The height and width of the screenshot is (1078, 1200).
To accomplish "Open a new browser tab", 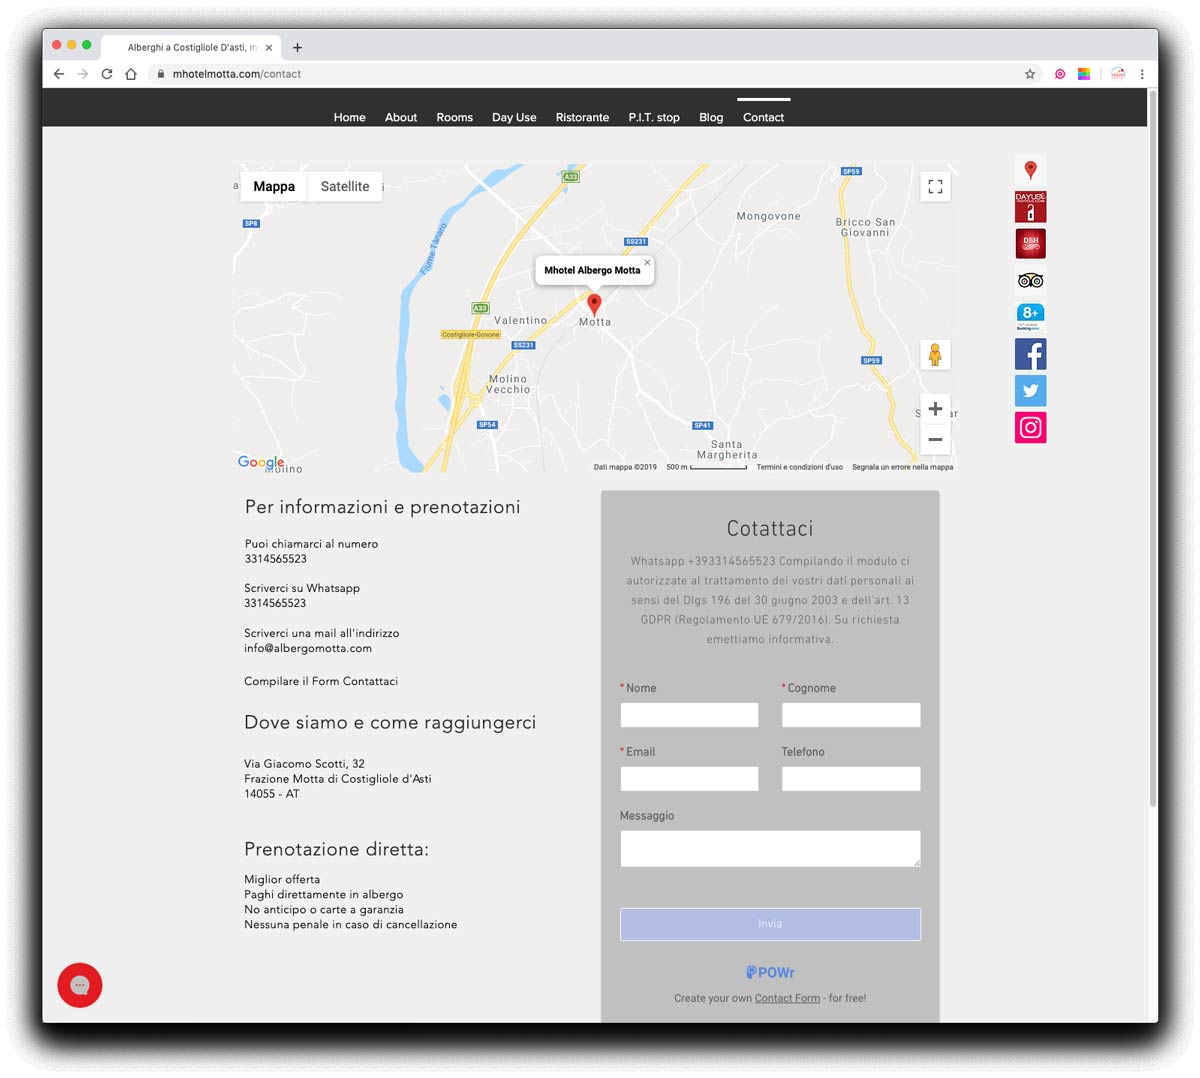I will 297,47.
